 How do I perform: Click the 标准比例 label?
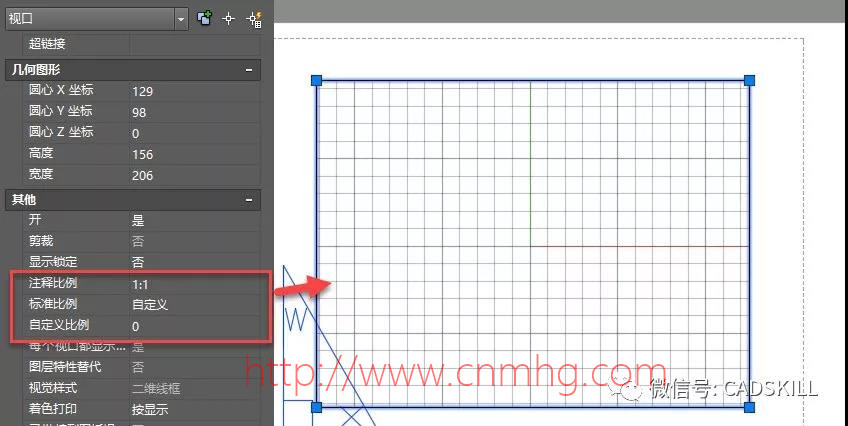(x=53, y=304)
